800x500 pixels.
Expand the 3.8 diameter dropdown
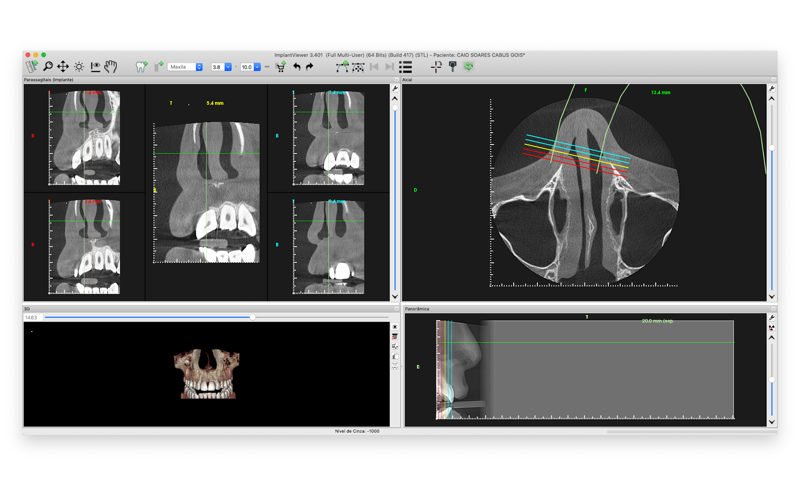click(x=221, y=67)
